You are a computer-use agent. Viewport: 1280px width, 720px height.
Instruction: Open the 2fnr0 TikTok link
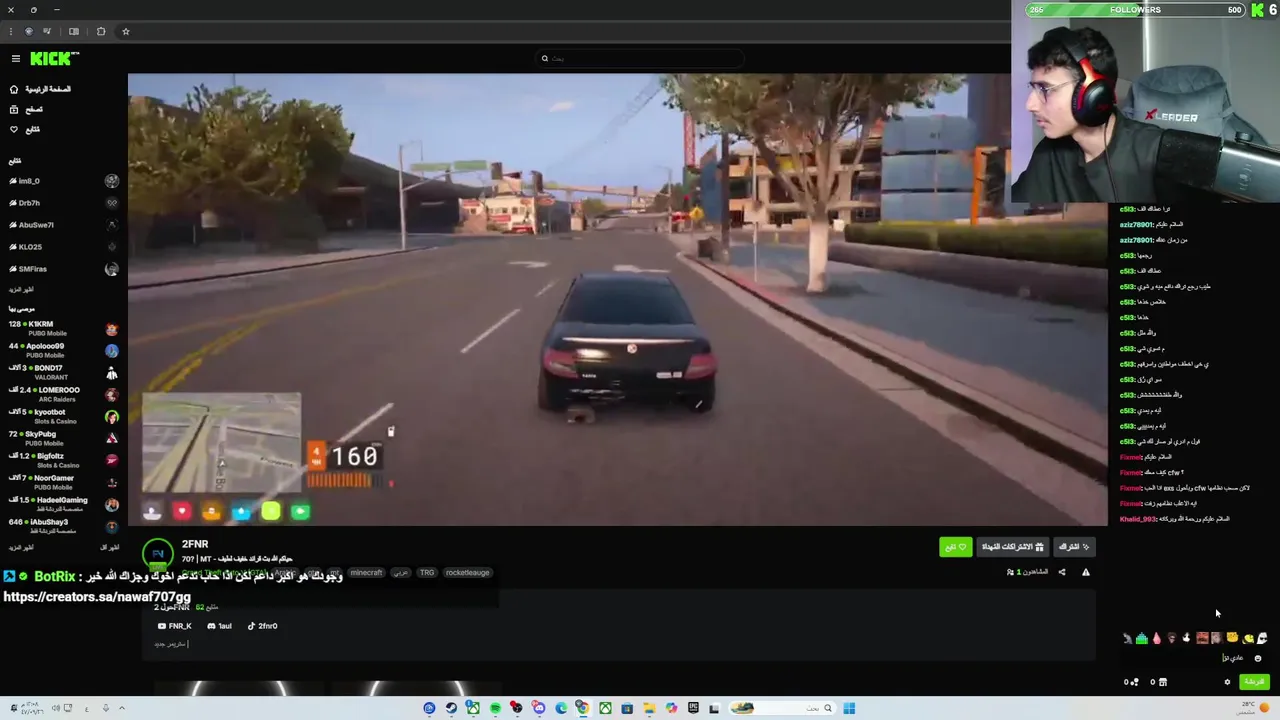coord(262,626)
